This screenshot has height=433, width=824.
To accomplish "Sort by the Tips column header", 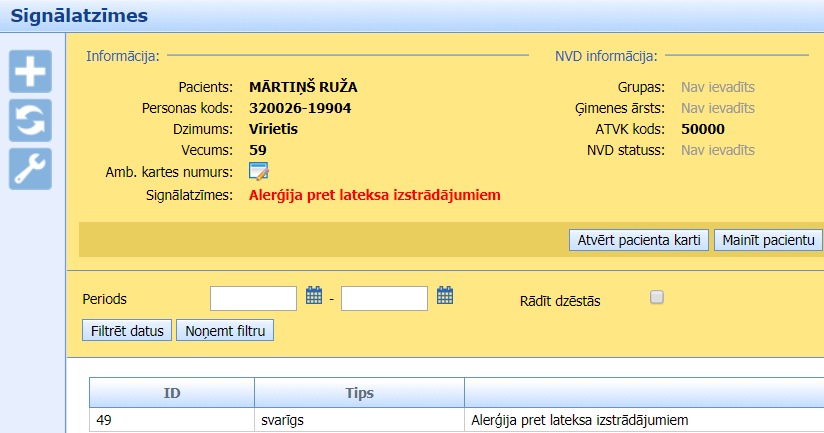I will (x=359, y=393).
